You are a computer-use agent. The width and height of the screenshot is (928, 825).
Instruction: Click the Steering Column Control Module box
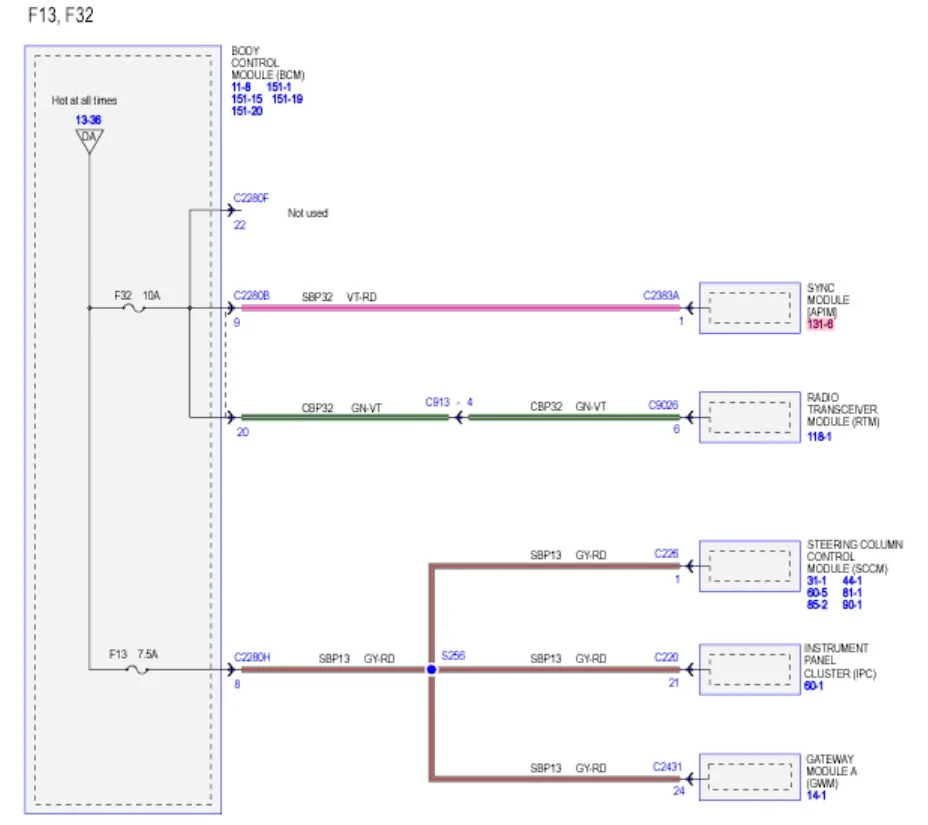pyautogui.click(x=750, y=566)
